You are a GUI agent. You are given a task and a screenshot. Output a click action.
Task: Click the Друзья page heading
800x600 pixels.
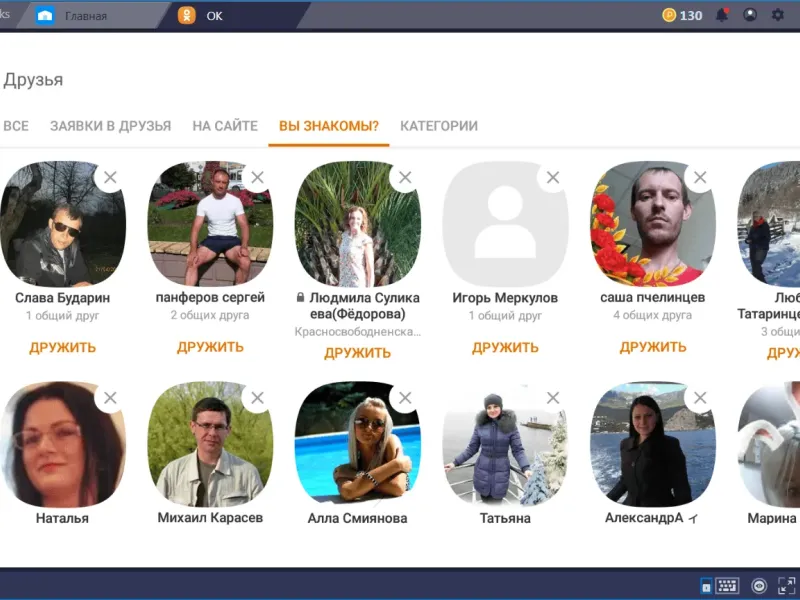33,80
